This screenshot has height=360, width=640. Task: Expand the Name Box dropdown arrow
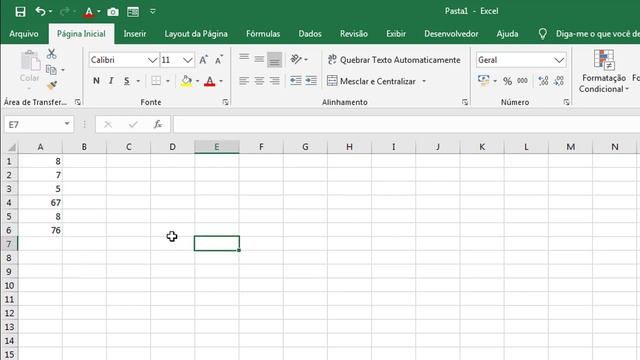67,124
